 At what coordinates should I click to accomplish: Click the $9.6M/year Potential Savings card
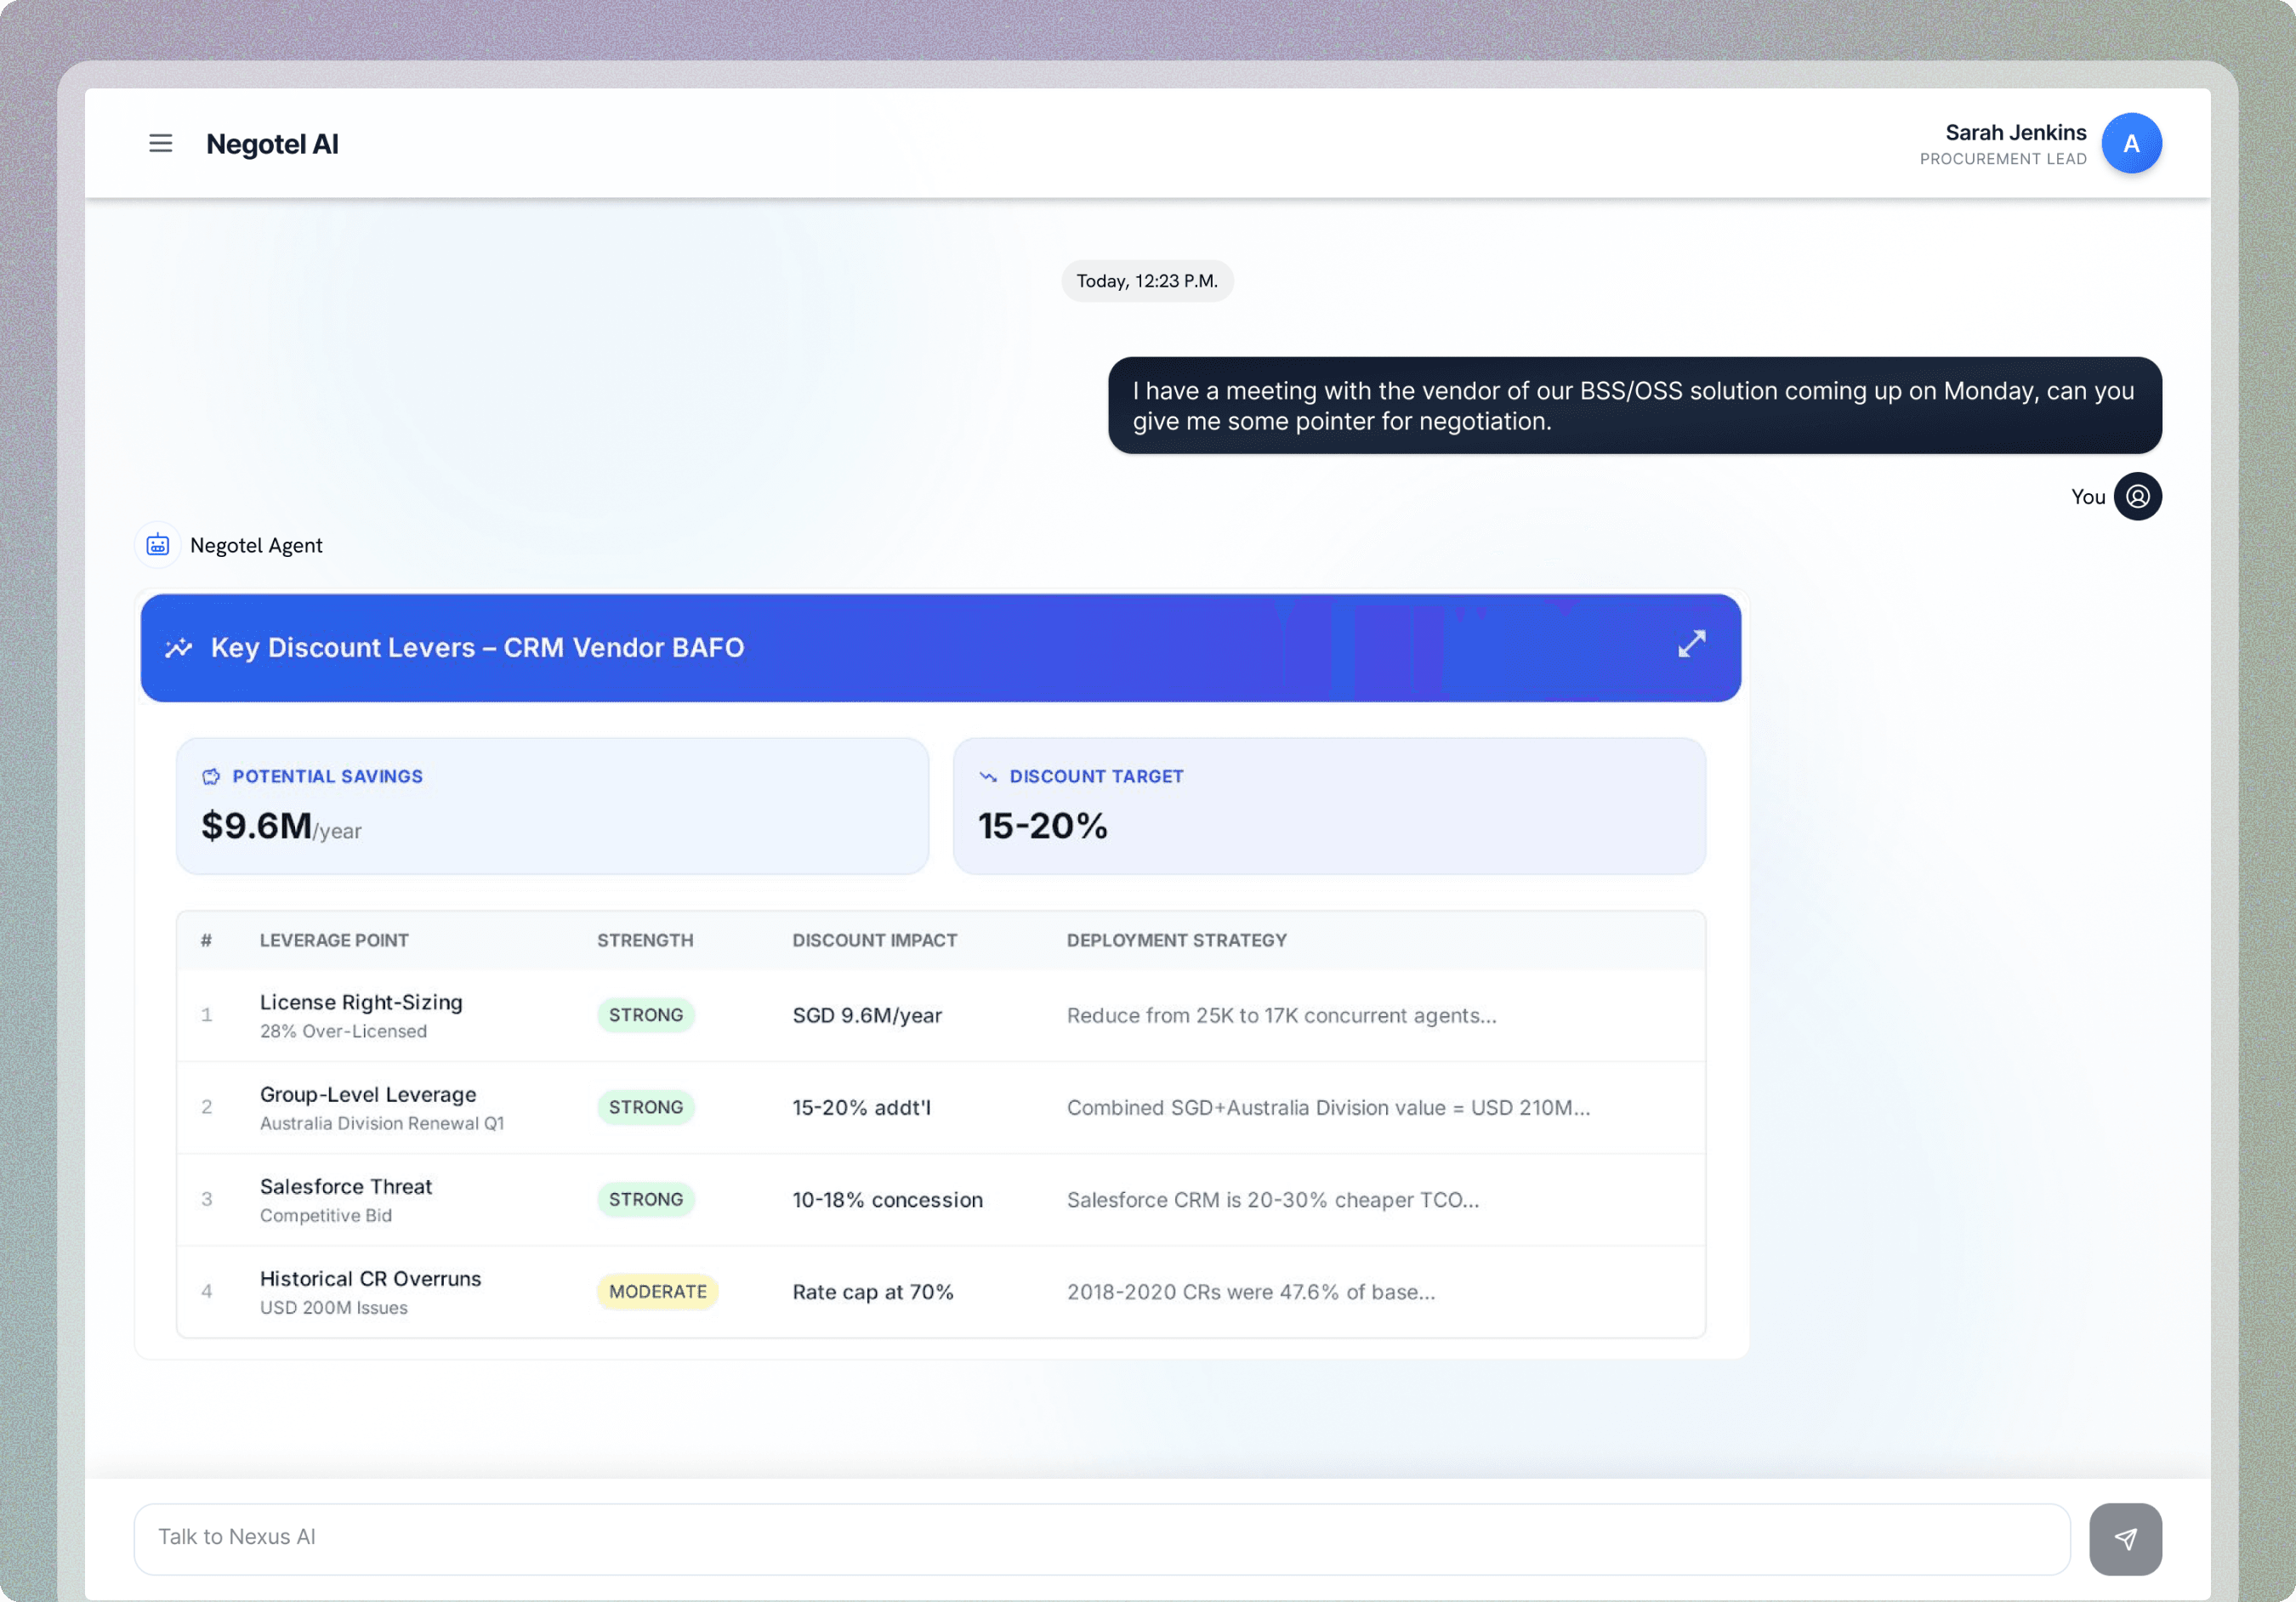pos(552,806)
